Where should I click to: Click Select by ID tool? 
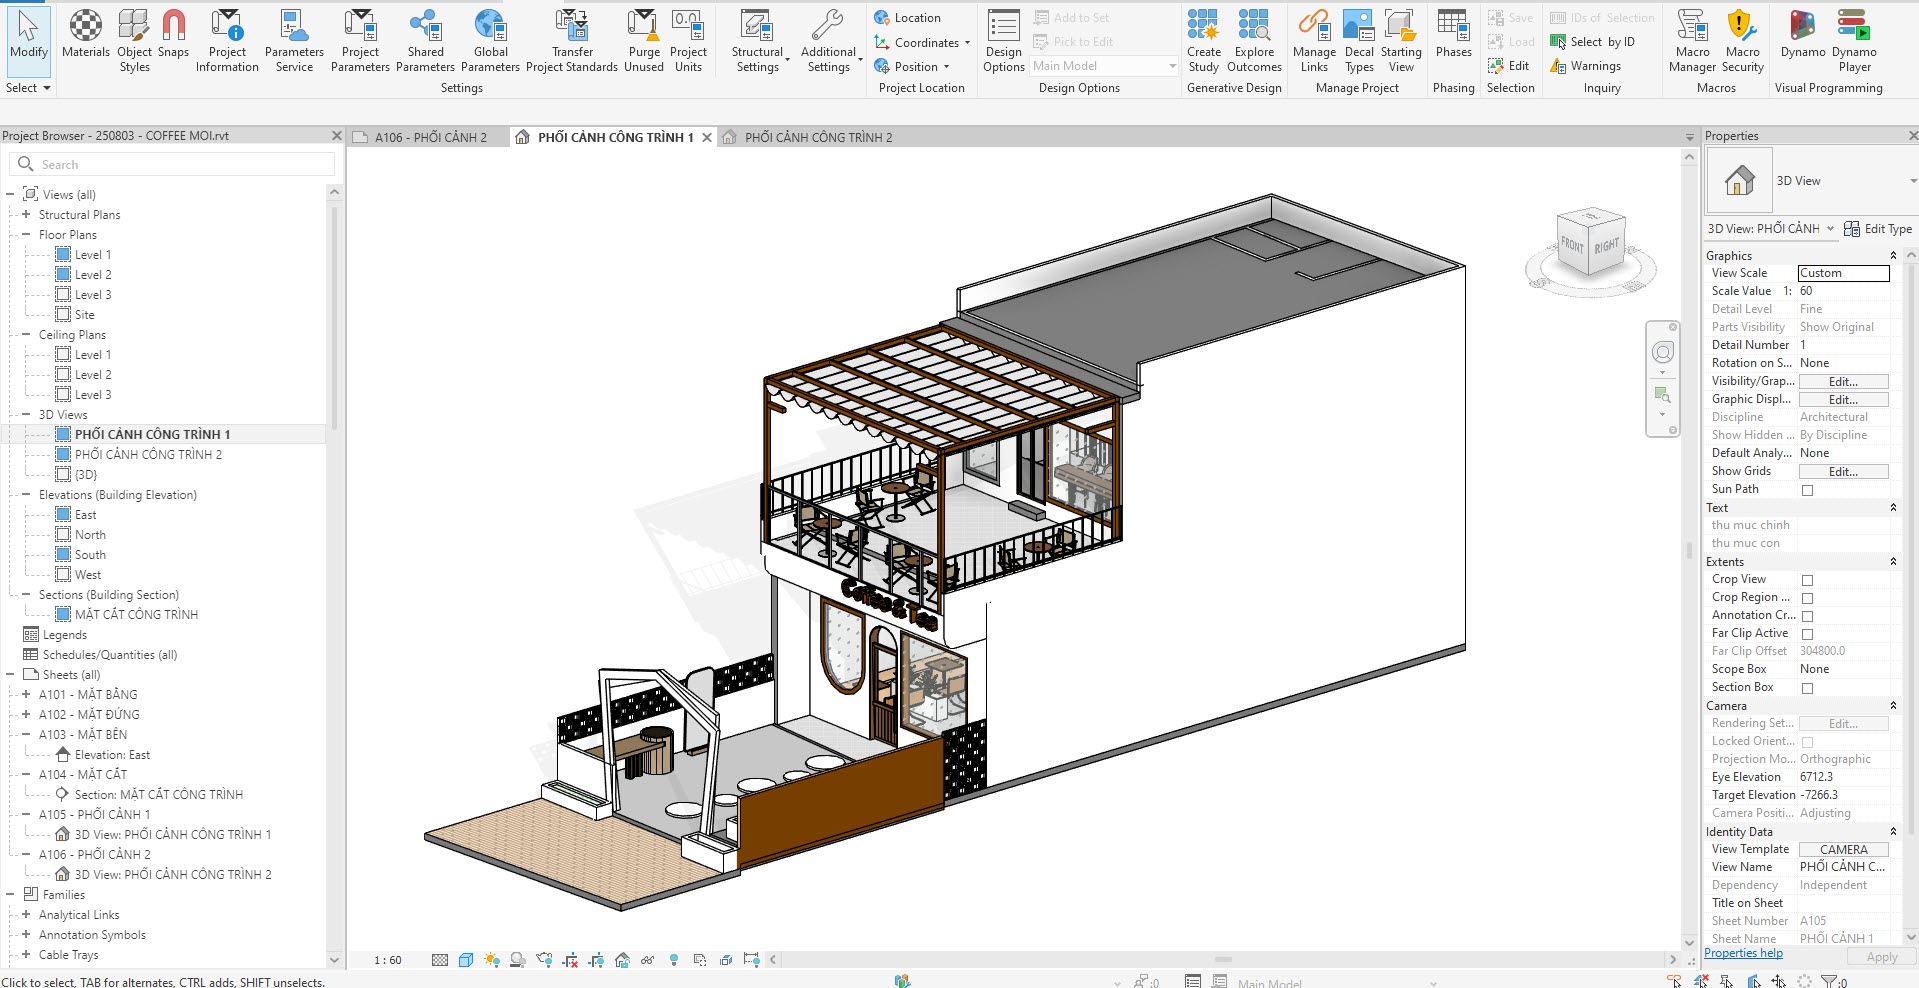pyautogui.click(x=1592, y=42)
